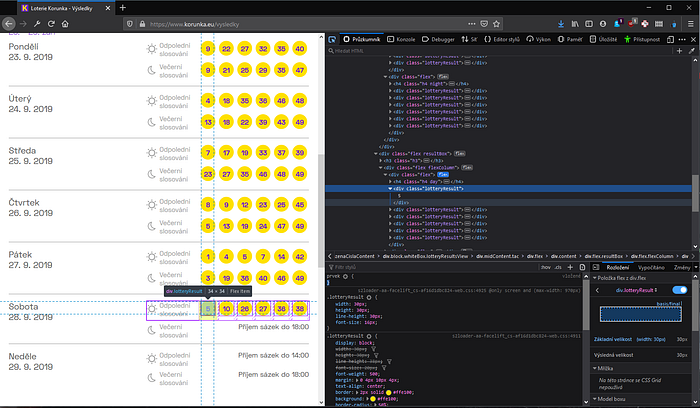
Task: Open the Firefox hamburger menu
Action: (x=689, y=22)
